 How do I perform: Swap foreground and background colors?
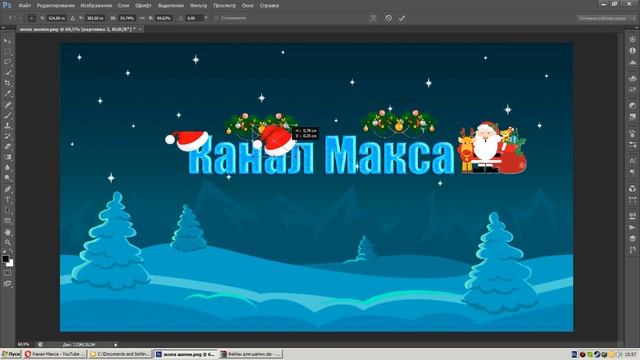tap(11, 251)
